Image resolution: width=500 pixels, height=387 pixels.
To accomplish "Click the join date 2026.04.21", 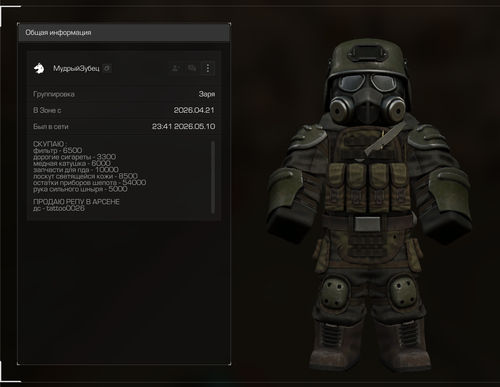I will pos(194,110).
